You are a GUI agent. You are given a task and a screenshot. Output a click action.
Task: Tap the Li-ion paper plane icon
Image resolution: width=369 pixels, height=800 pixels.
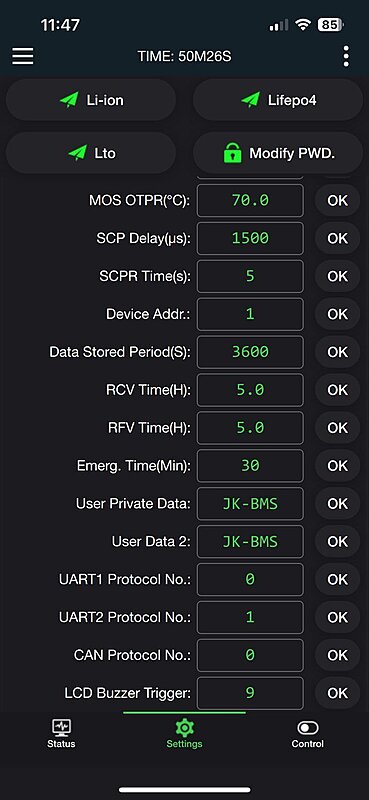coord(69,99)
